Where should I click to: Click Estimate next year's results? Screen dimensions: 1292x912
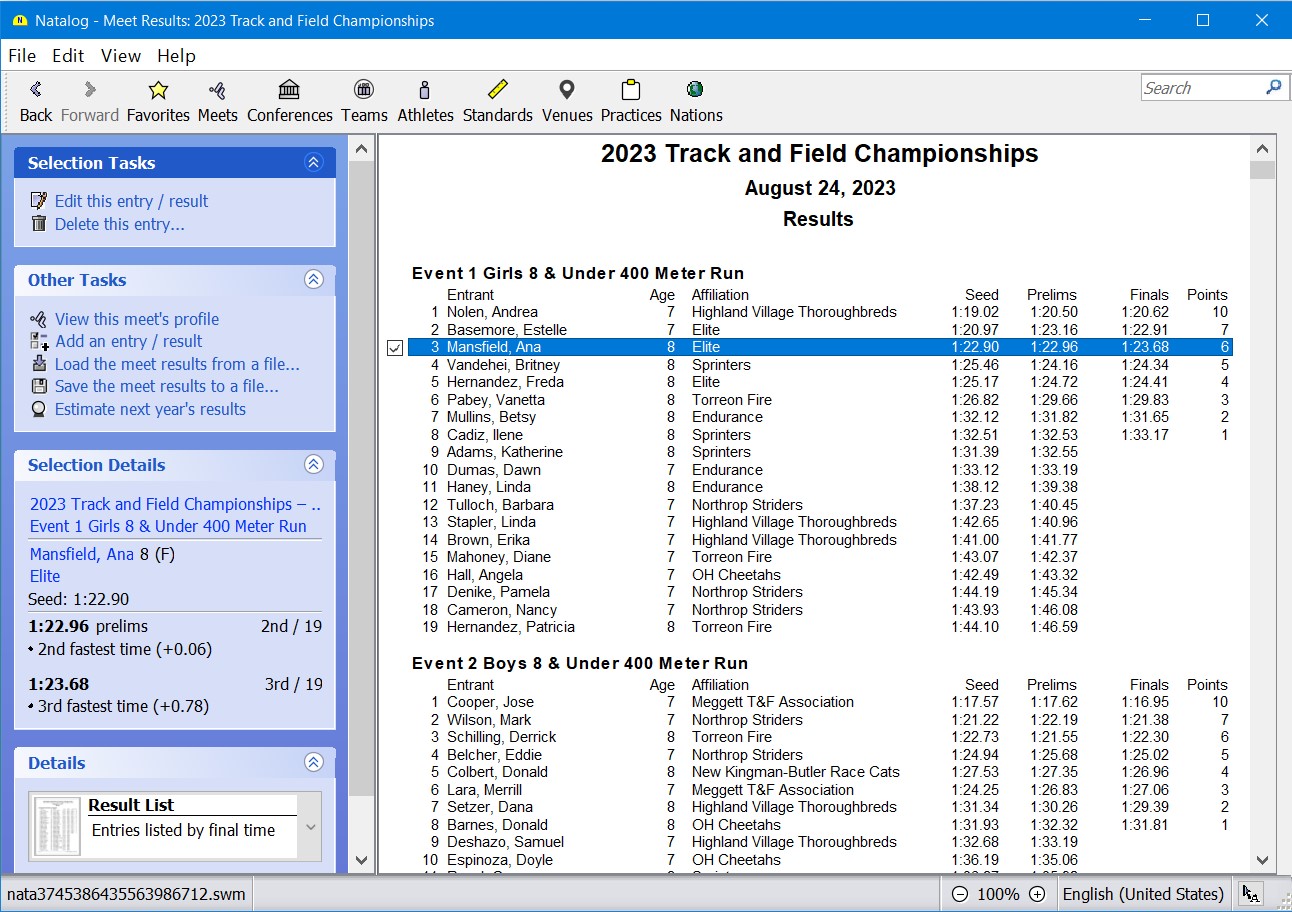[150, 409]
